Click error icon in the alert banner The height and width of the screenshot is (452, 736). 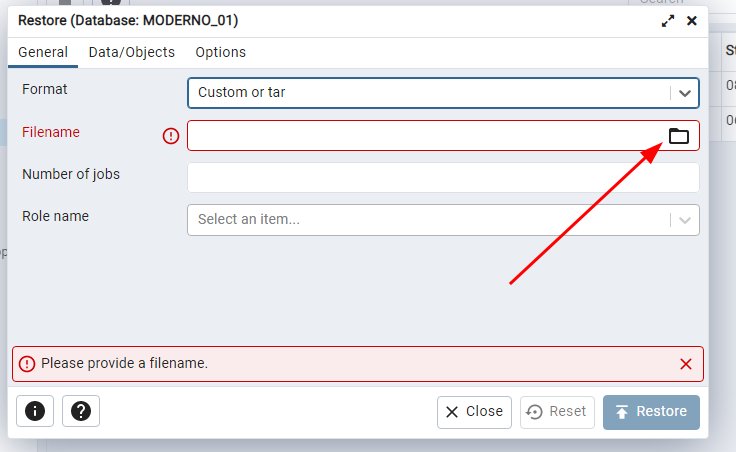pos(27,364)
